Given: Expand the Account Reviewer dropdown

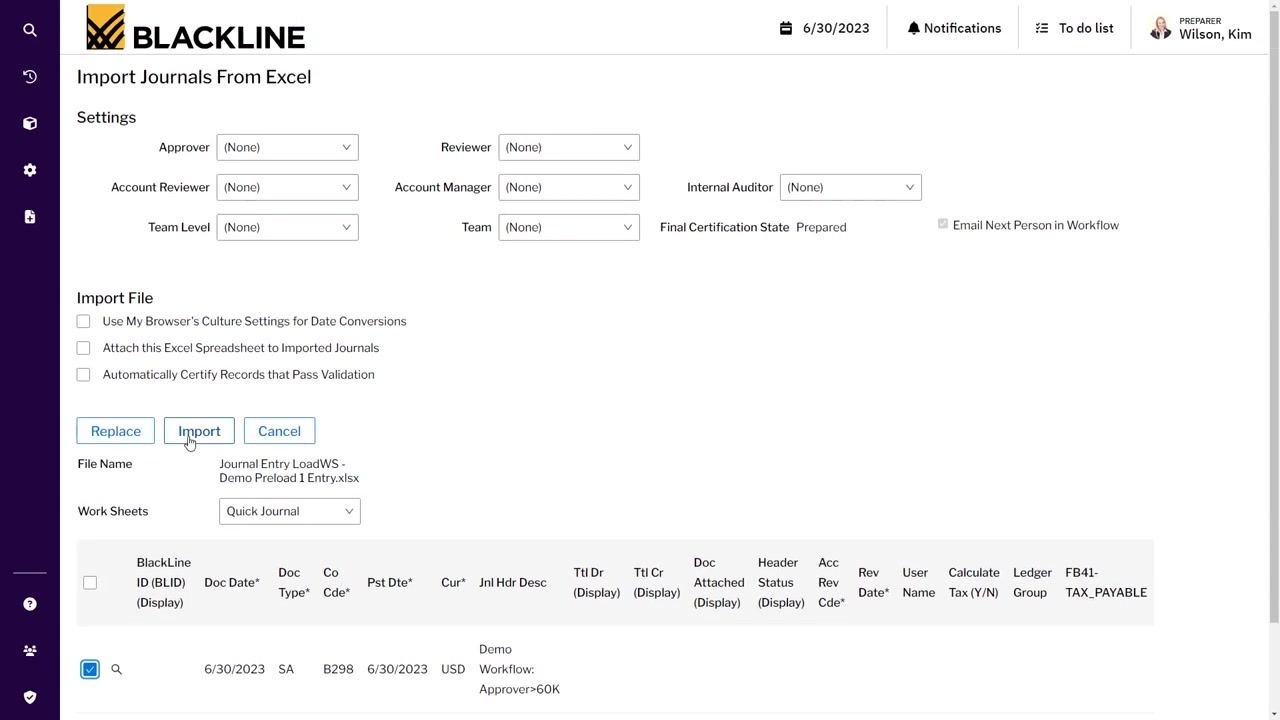Looking at the screenshot, I should point(287,187).
